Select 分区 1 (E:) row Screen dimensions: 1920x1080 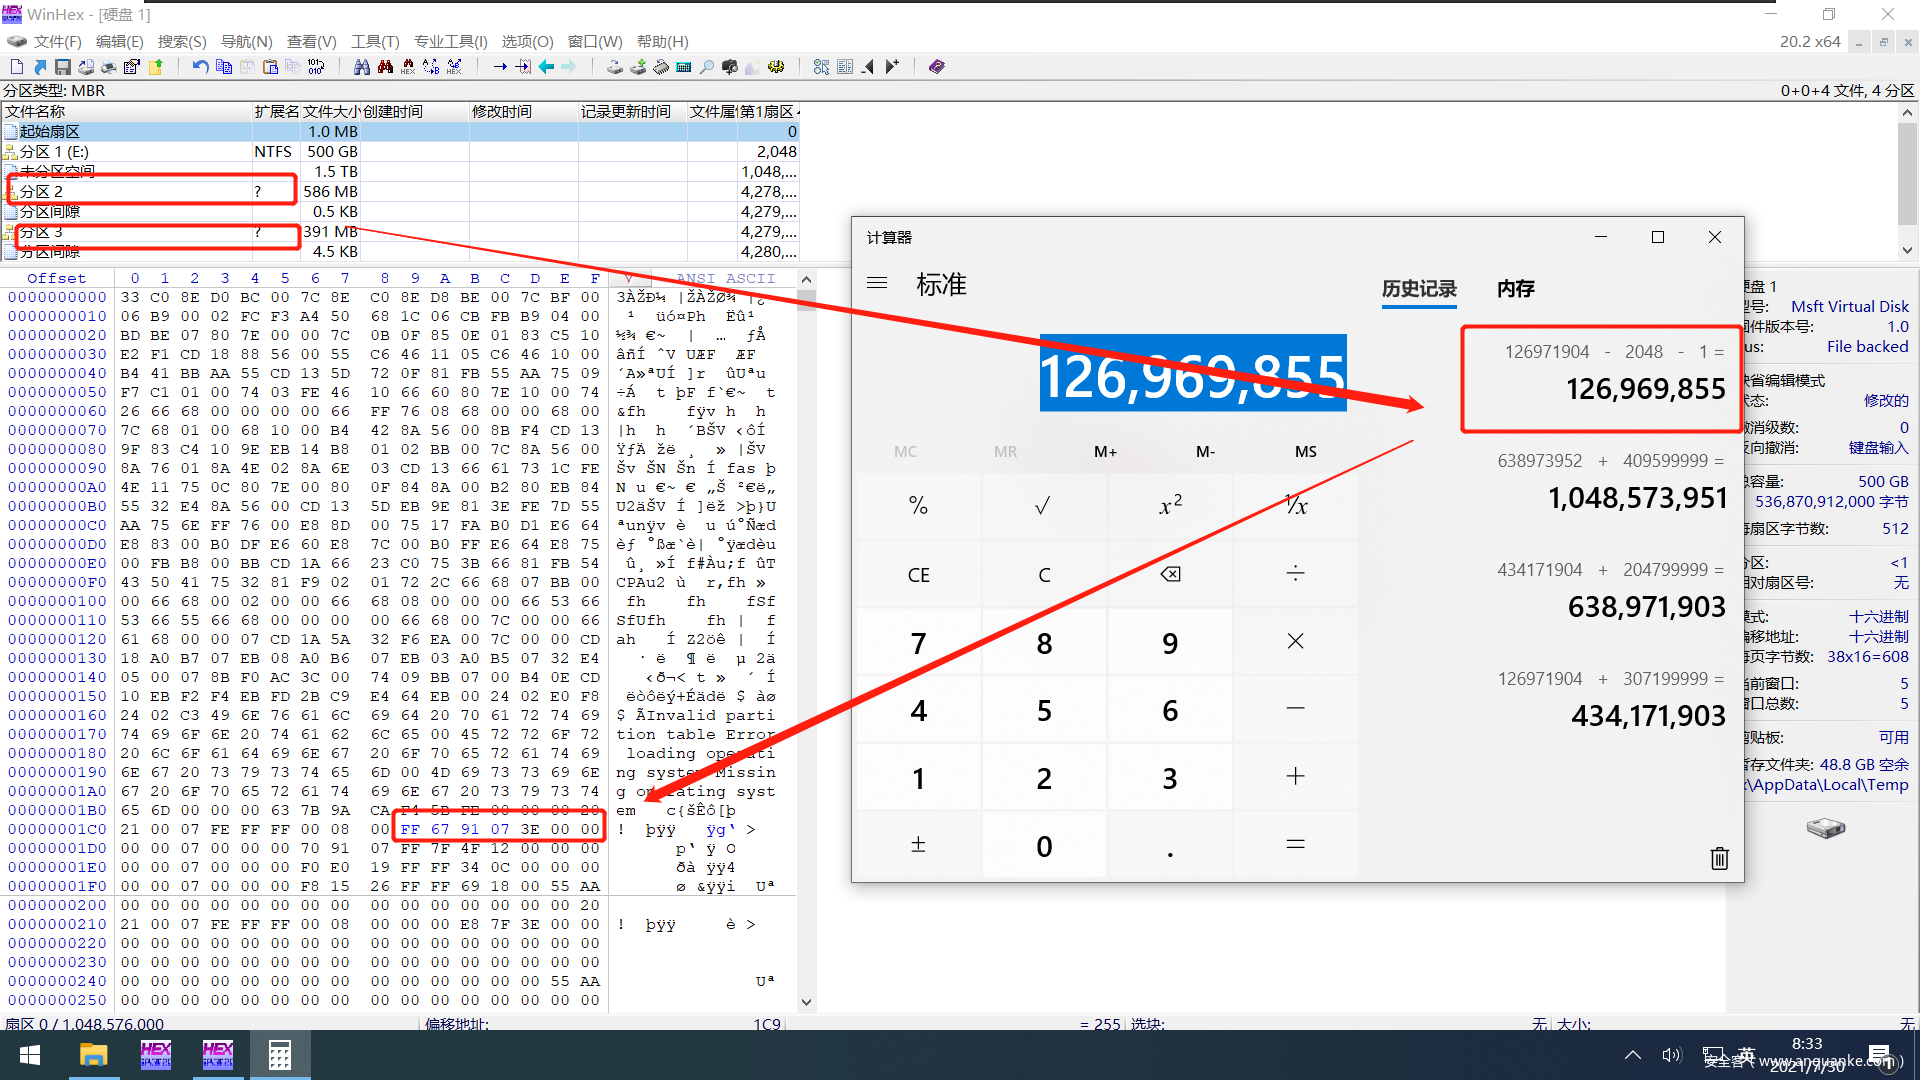55,152
